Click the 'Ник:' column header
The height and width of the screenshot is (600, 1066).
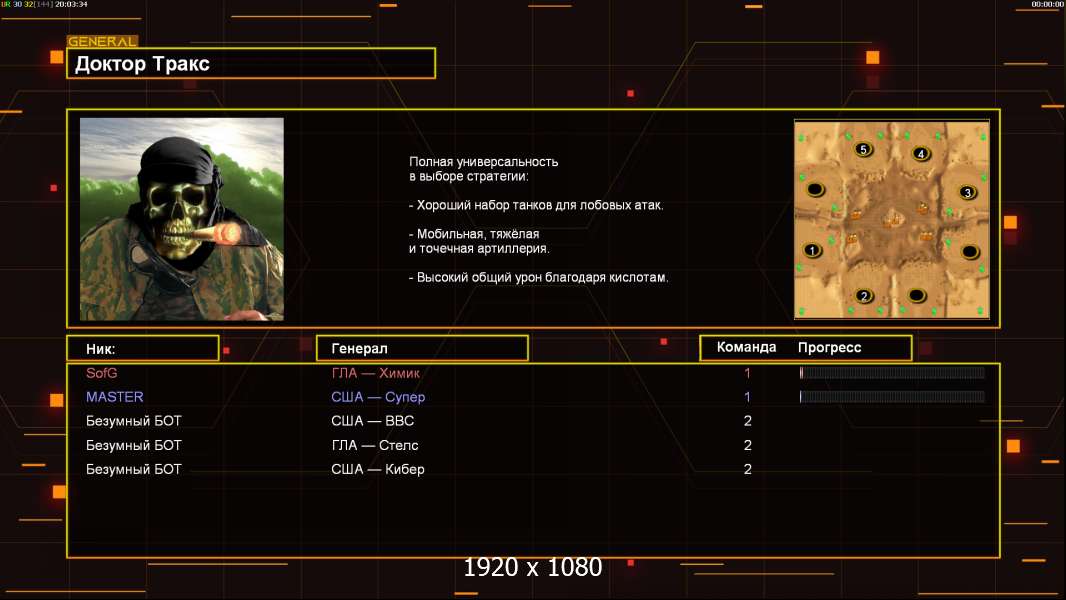(143, 349)
